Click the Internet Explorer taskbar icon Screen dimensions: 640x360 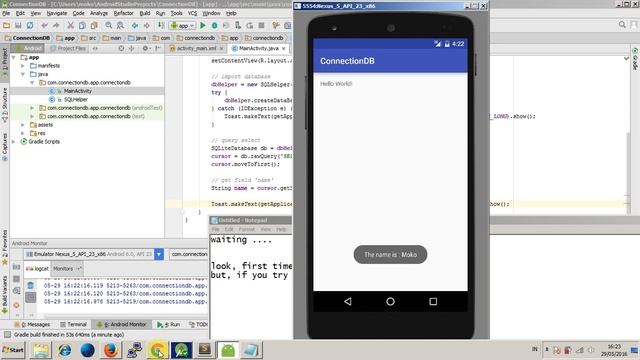pos(64,350)
